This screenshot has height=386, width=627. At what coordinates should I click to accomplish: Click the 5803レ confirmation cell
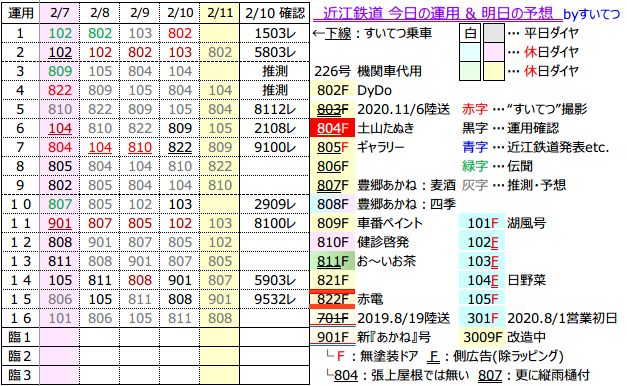click(275, 52)
